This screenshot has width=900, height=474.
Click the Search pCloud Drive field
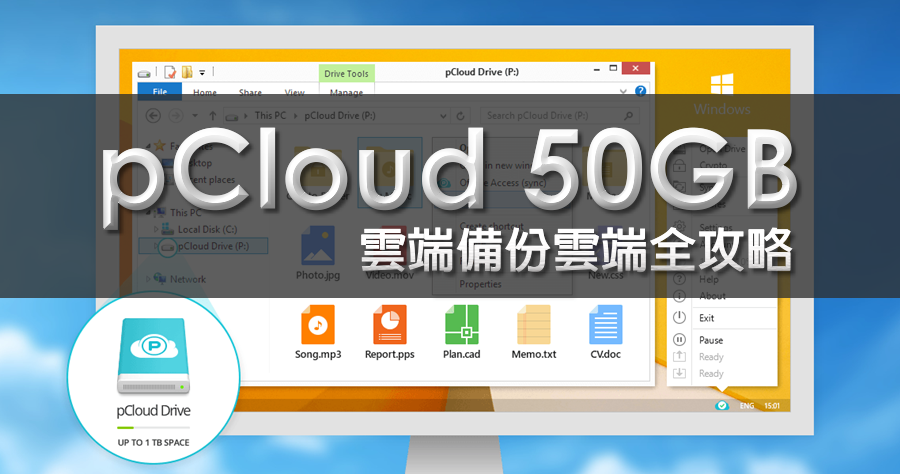coord(560,116)
